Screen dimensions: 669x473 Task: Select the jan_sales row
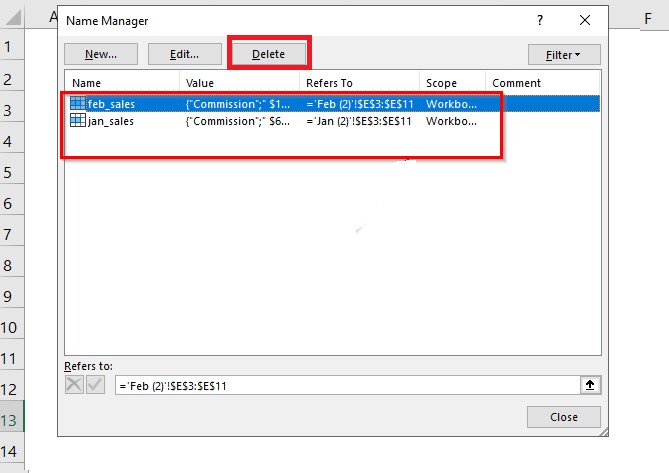(x=332, y=121)
